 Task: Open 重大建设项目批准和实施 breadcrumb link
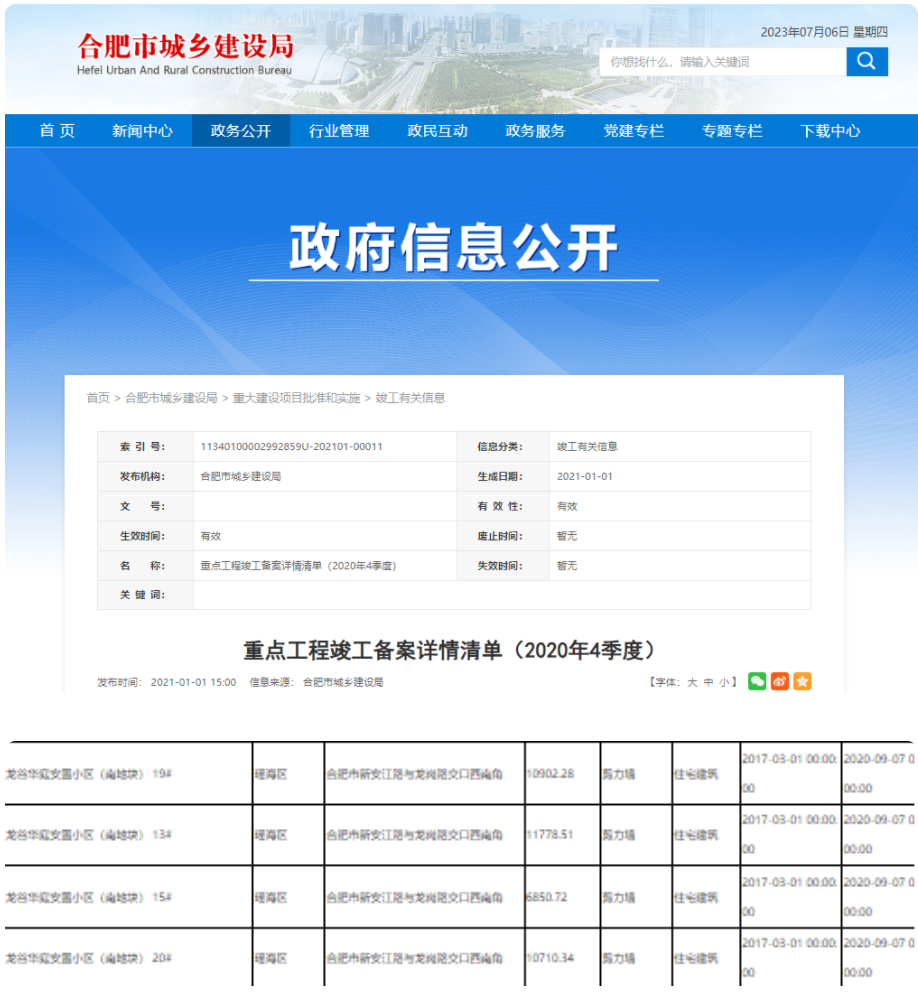(x=296, y=398)
